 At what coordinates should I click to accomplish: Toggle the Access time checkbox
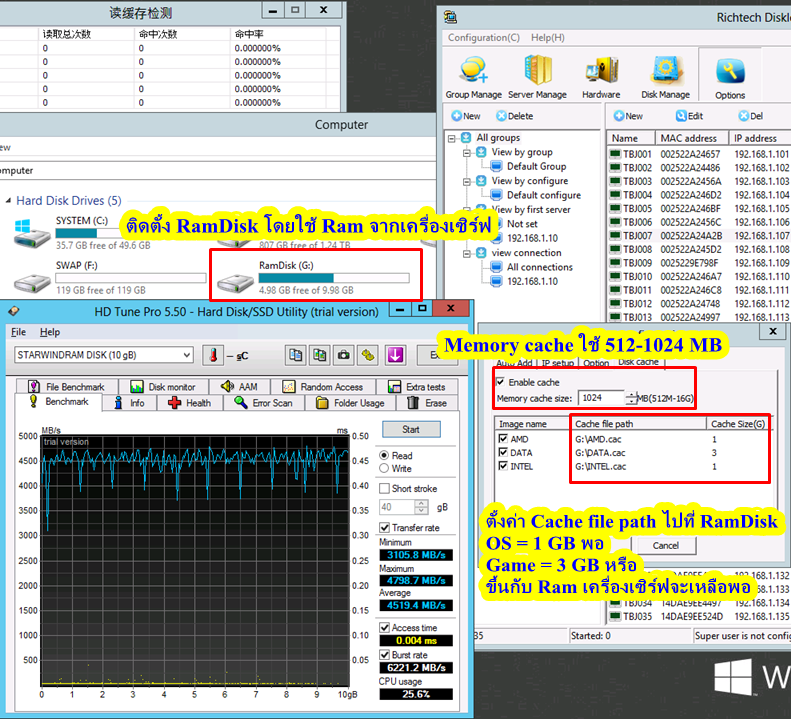click(384, 627)
